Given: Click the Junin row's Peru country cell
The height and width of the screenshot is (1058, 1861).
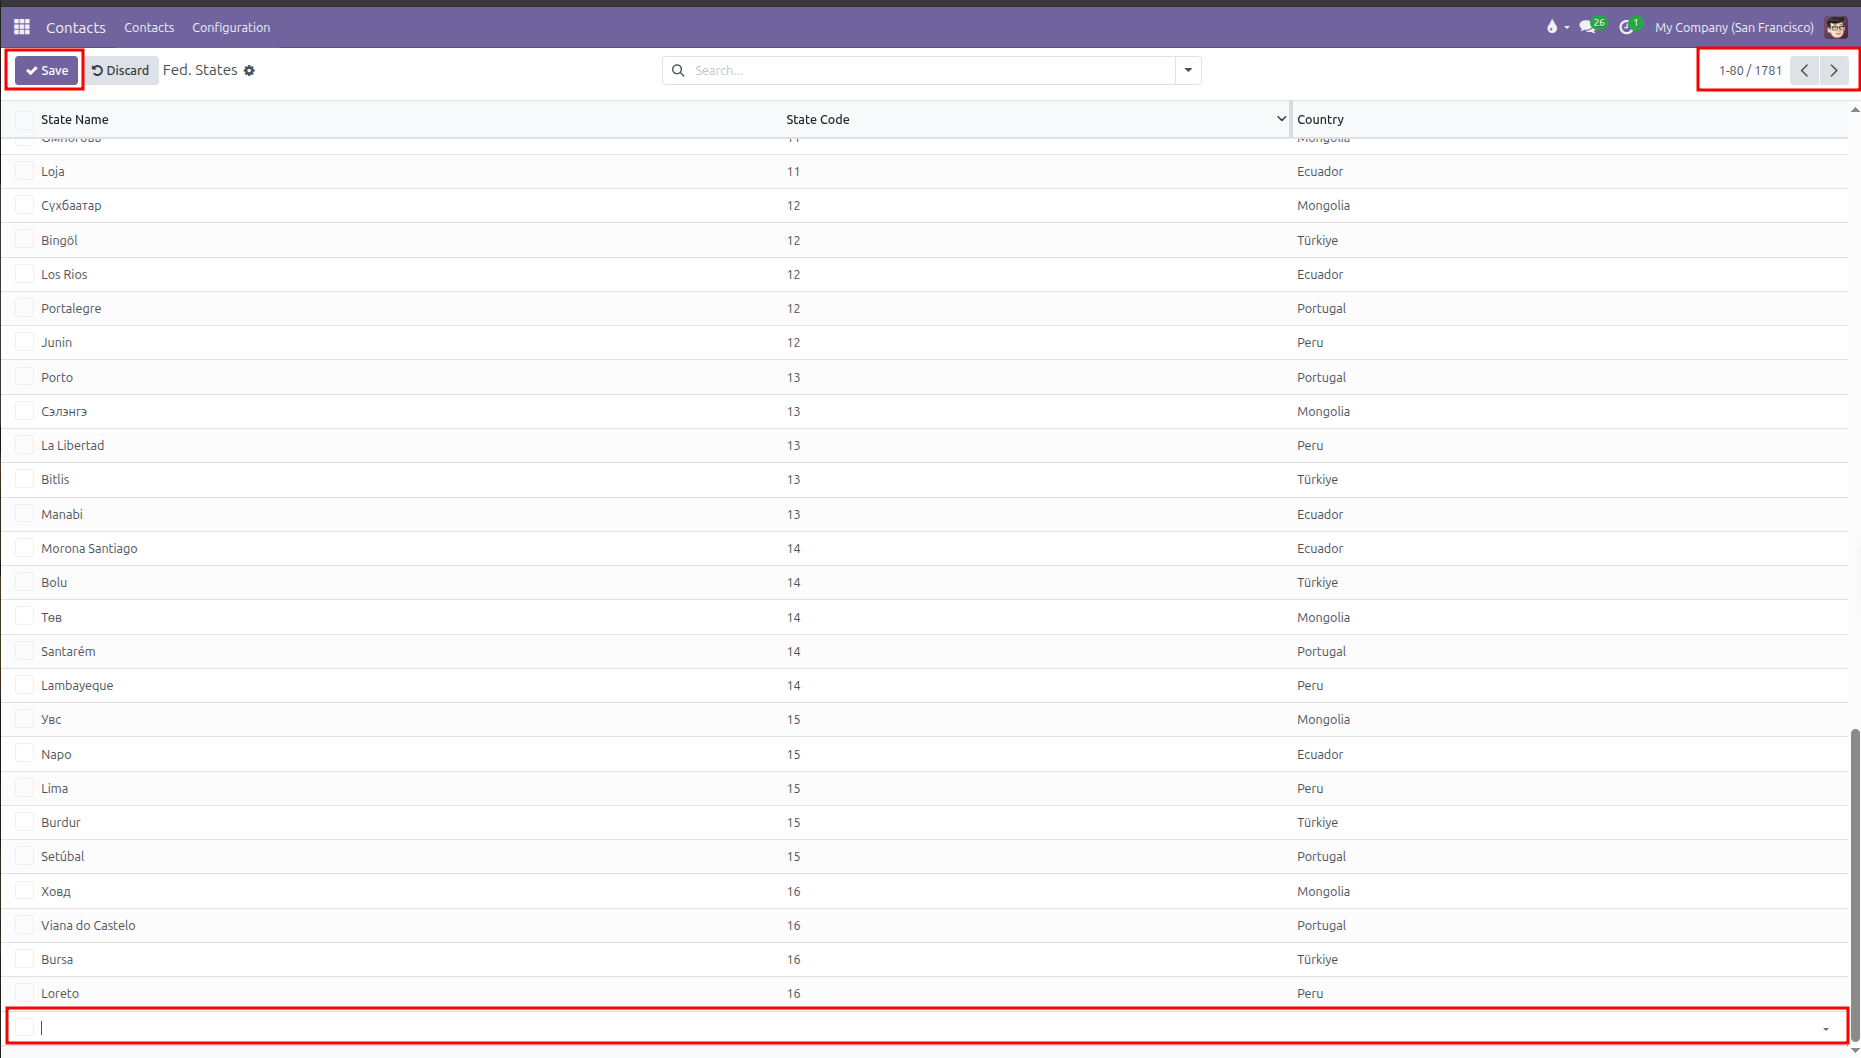Looking at the screenshot, I should pyautogui.click(x=1310, y=342).
